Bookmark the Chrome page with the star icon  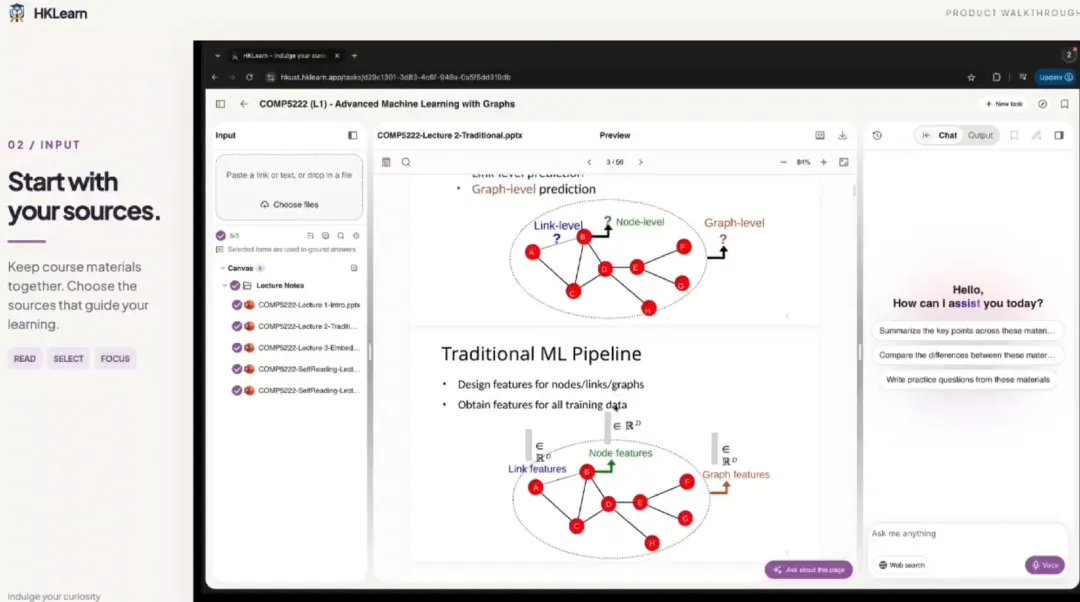[x=971, y=78]
